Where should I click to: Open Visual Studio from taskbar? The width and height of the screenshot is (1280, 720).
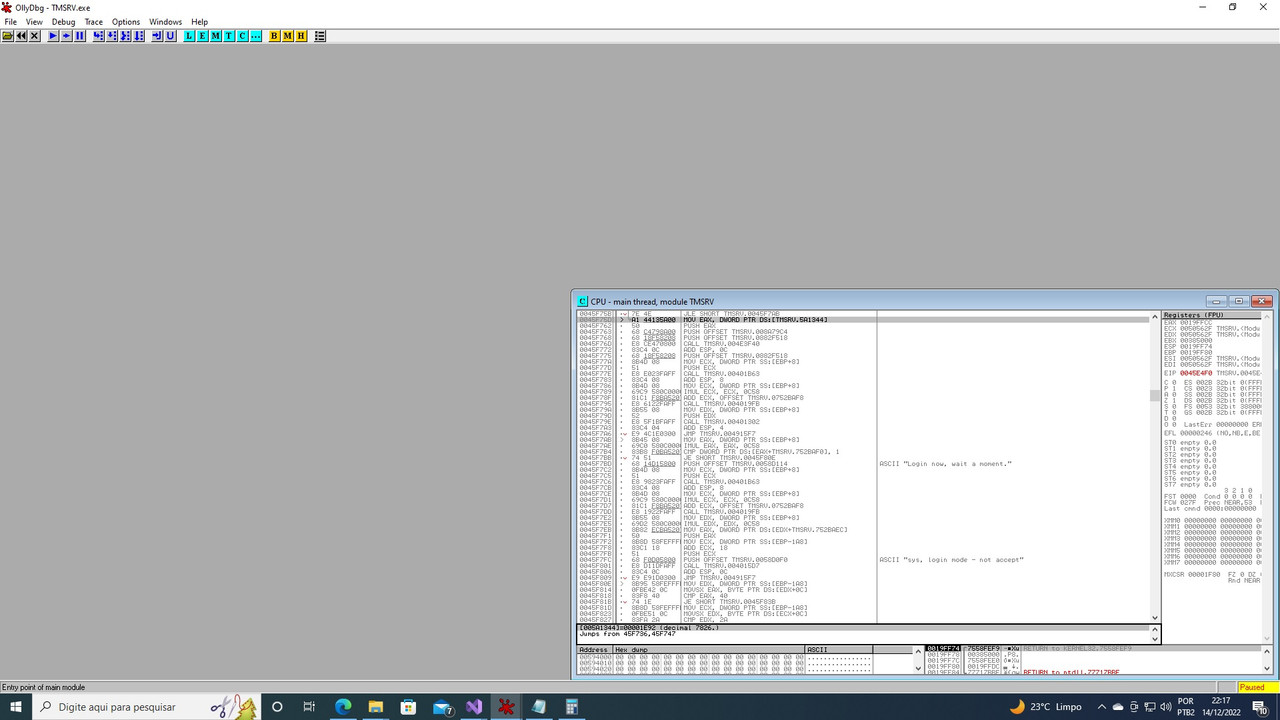[473, 706]
